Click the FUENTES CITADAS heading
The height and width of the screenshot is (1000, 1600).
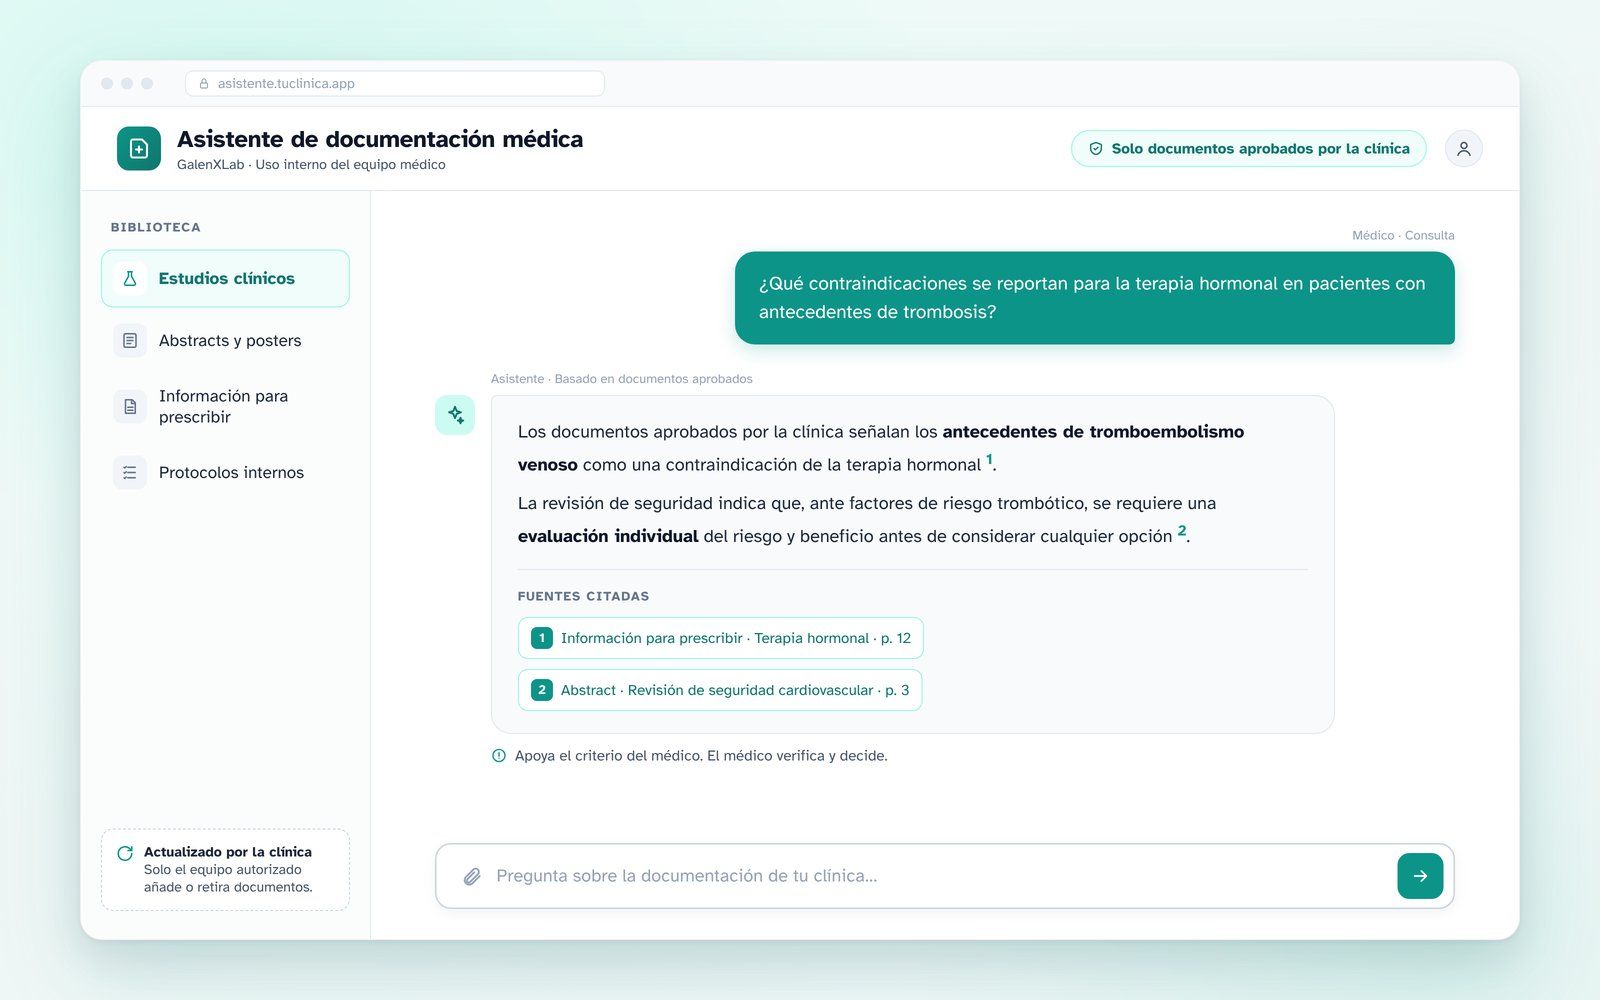583,596
